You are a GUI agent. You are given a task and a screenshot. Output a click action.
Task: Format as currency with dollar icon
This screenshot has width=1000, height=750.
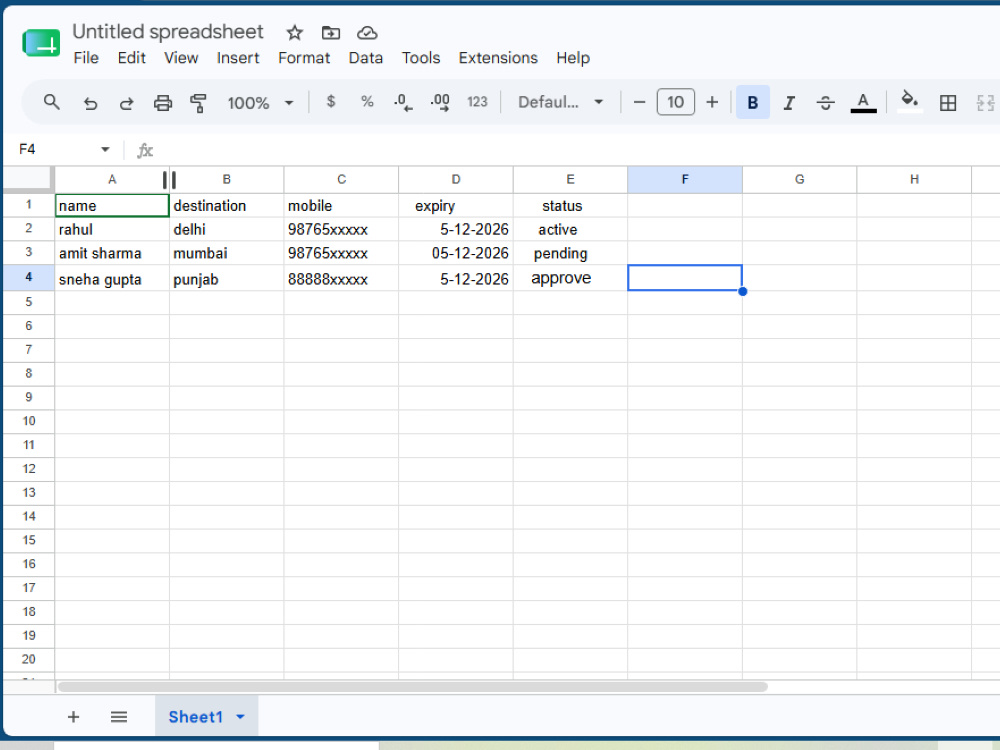[x=330, y=101]
